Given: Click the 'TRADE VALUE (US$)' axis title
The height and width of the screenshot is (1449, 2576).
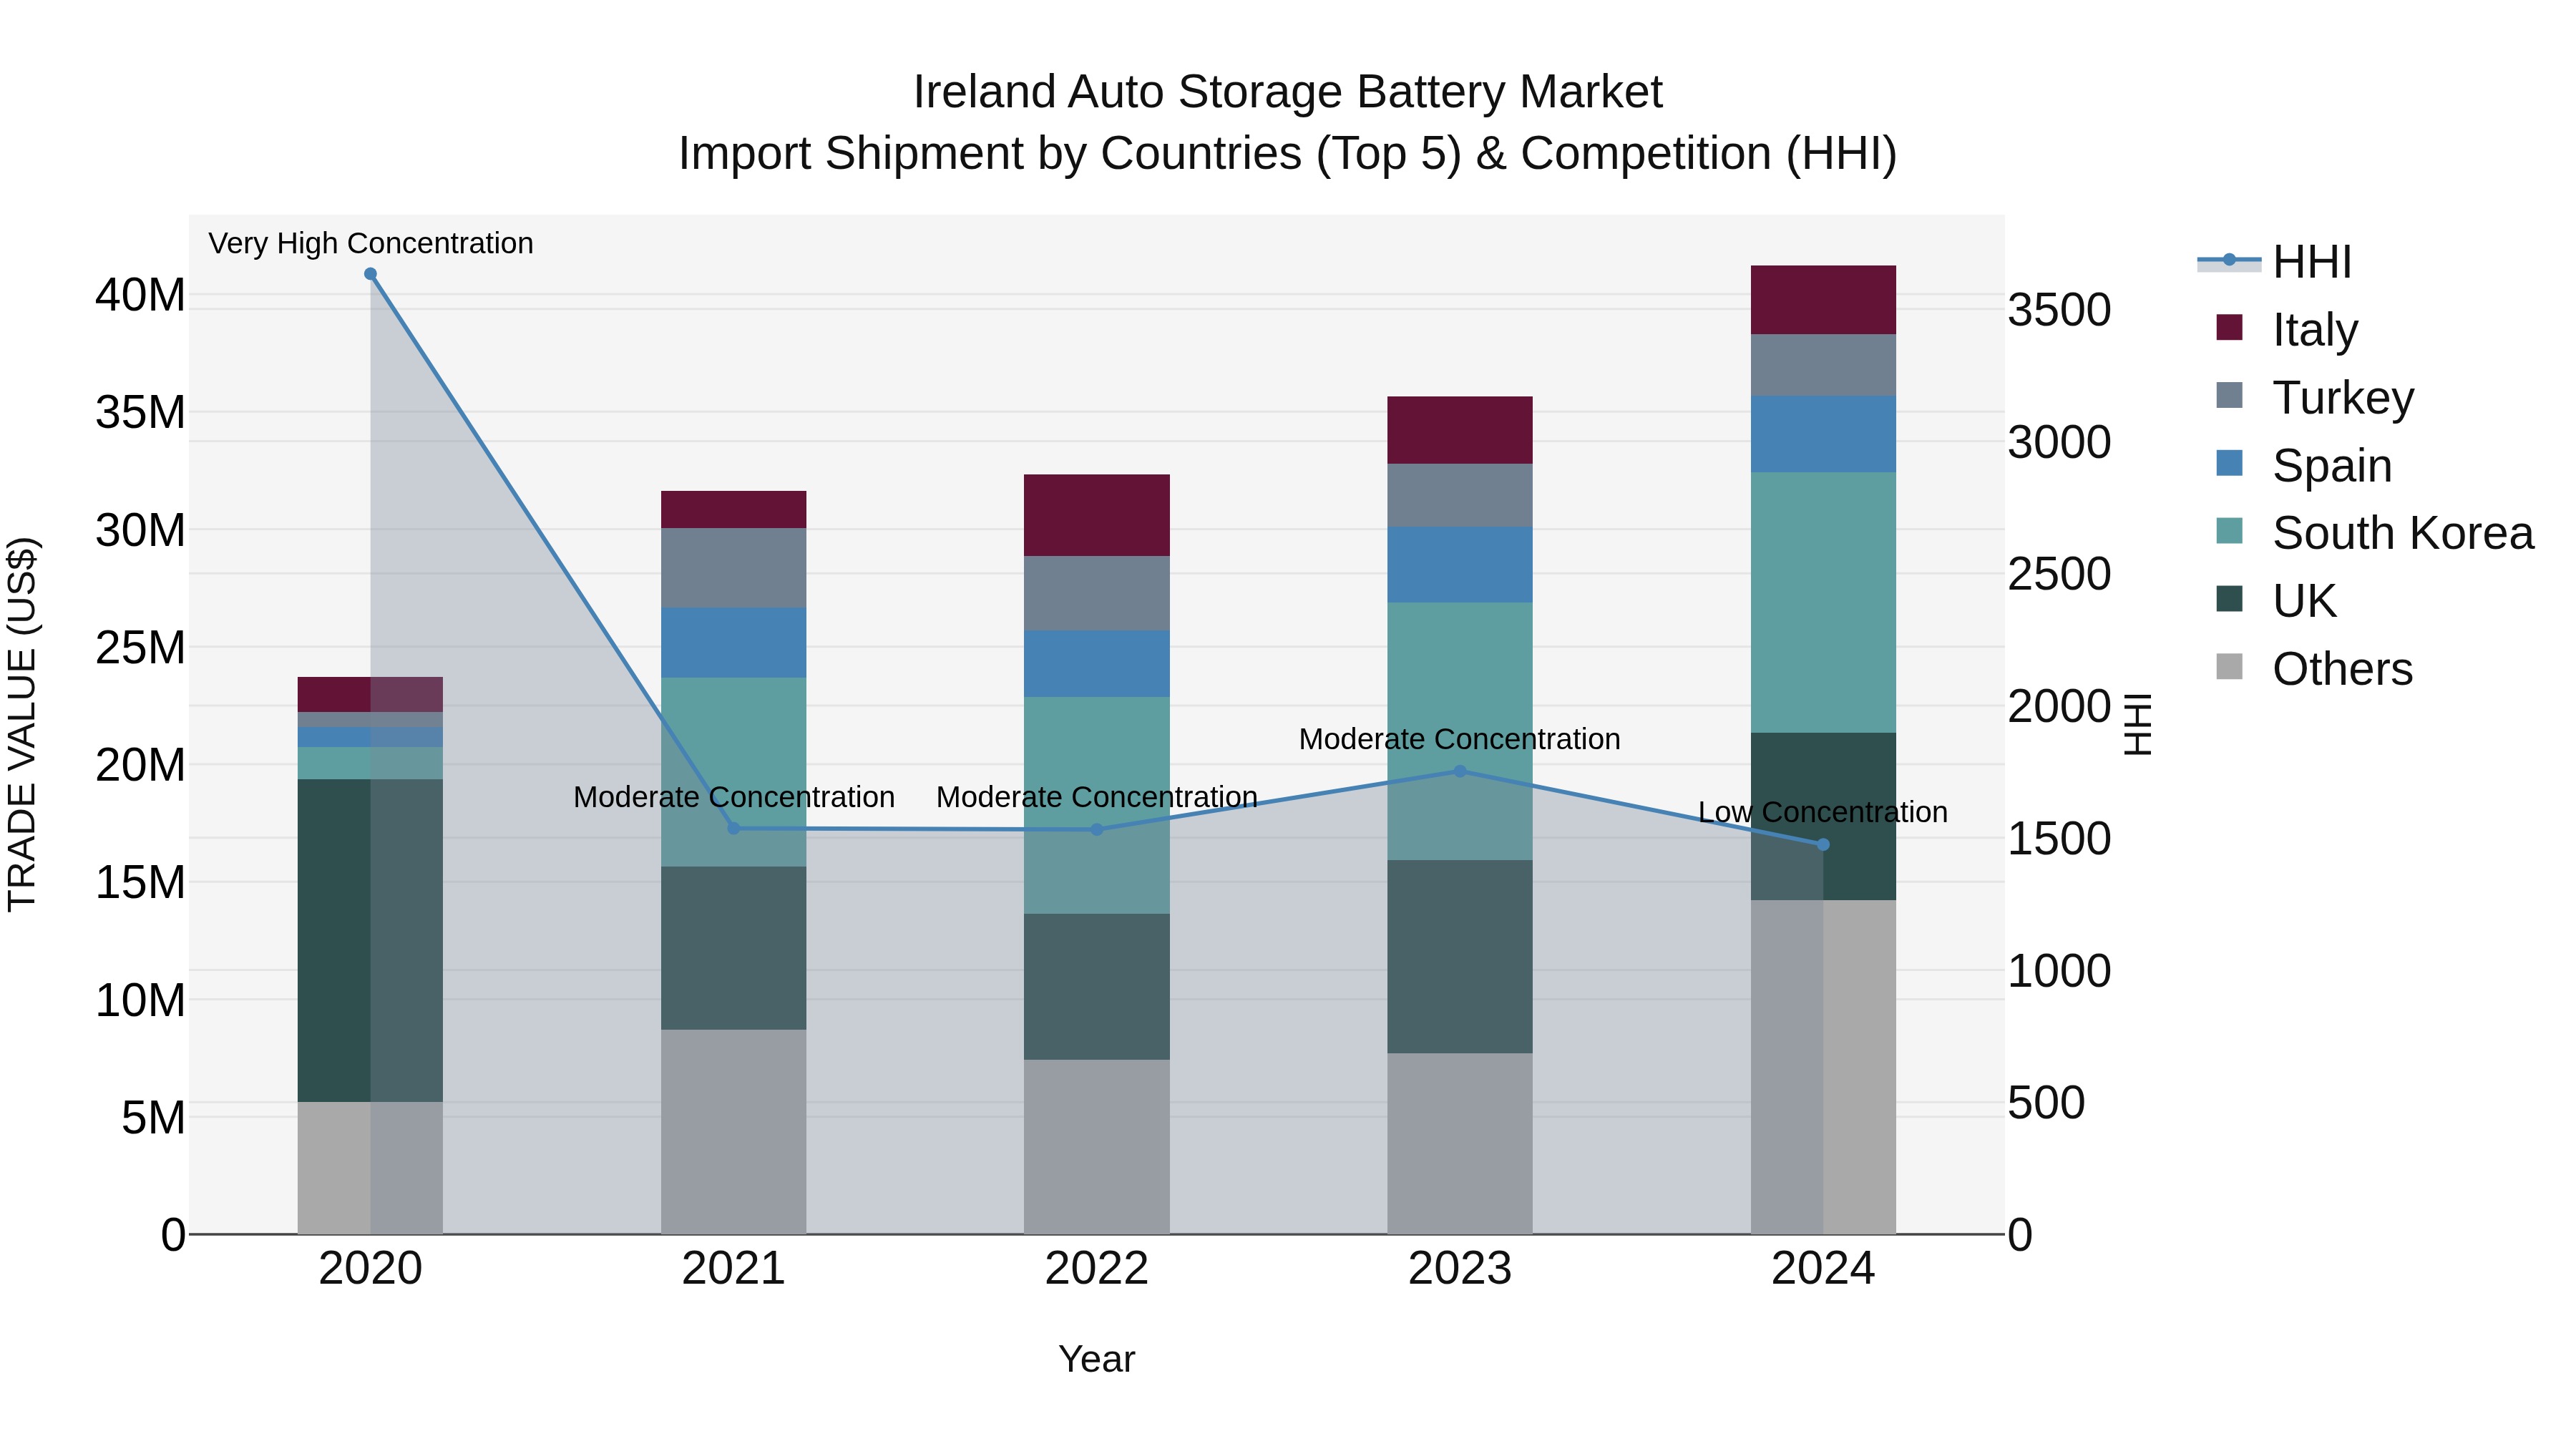Looking at the screenshot, I should coord(22,724).
